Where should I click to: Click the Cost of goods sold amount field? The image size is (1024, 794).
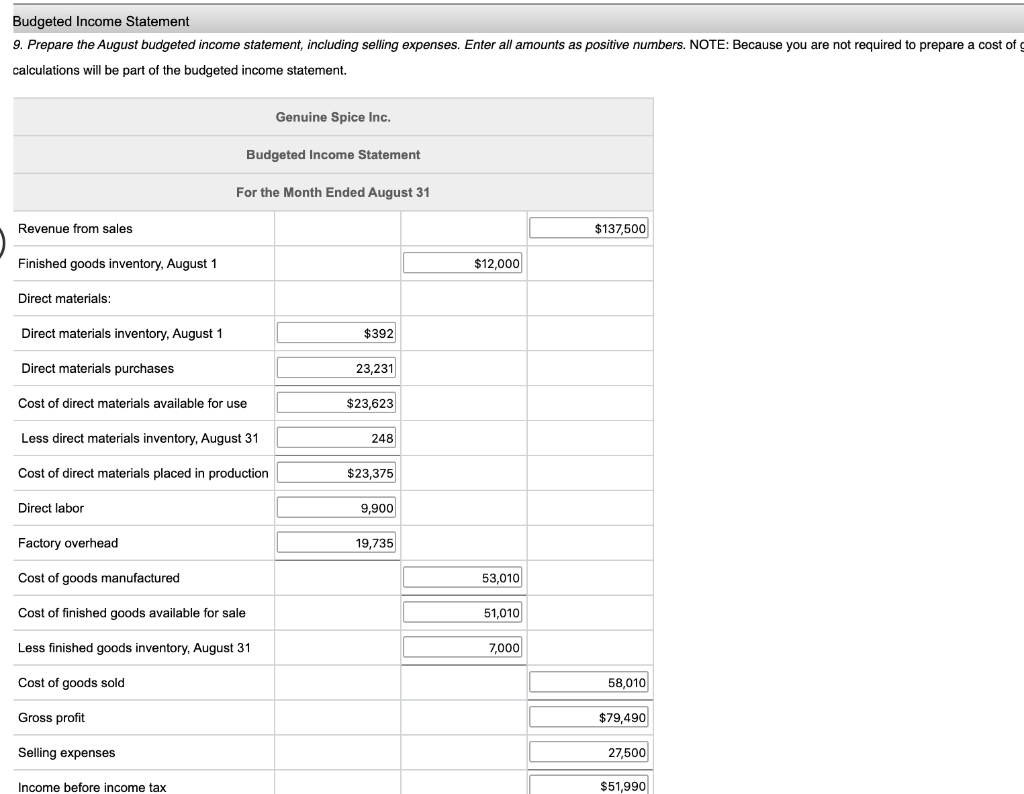point(589,681)
